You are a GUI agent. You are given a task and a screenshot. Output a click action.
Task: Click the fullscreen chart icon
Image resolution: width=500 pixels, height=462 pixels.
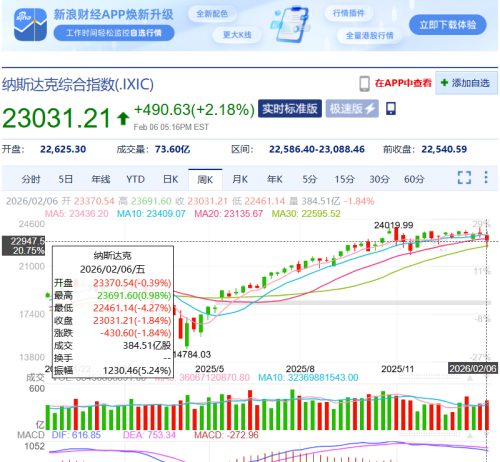pos(464,178)
